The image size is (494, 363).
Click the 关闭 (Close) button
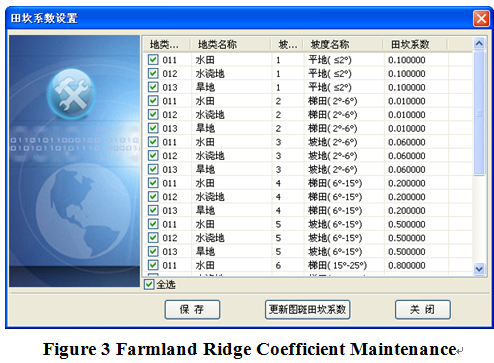[x=423, y=310]
